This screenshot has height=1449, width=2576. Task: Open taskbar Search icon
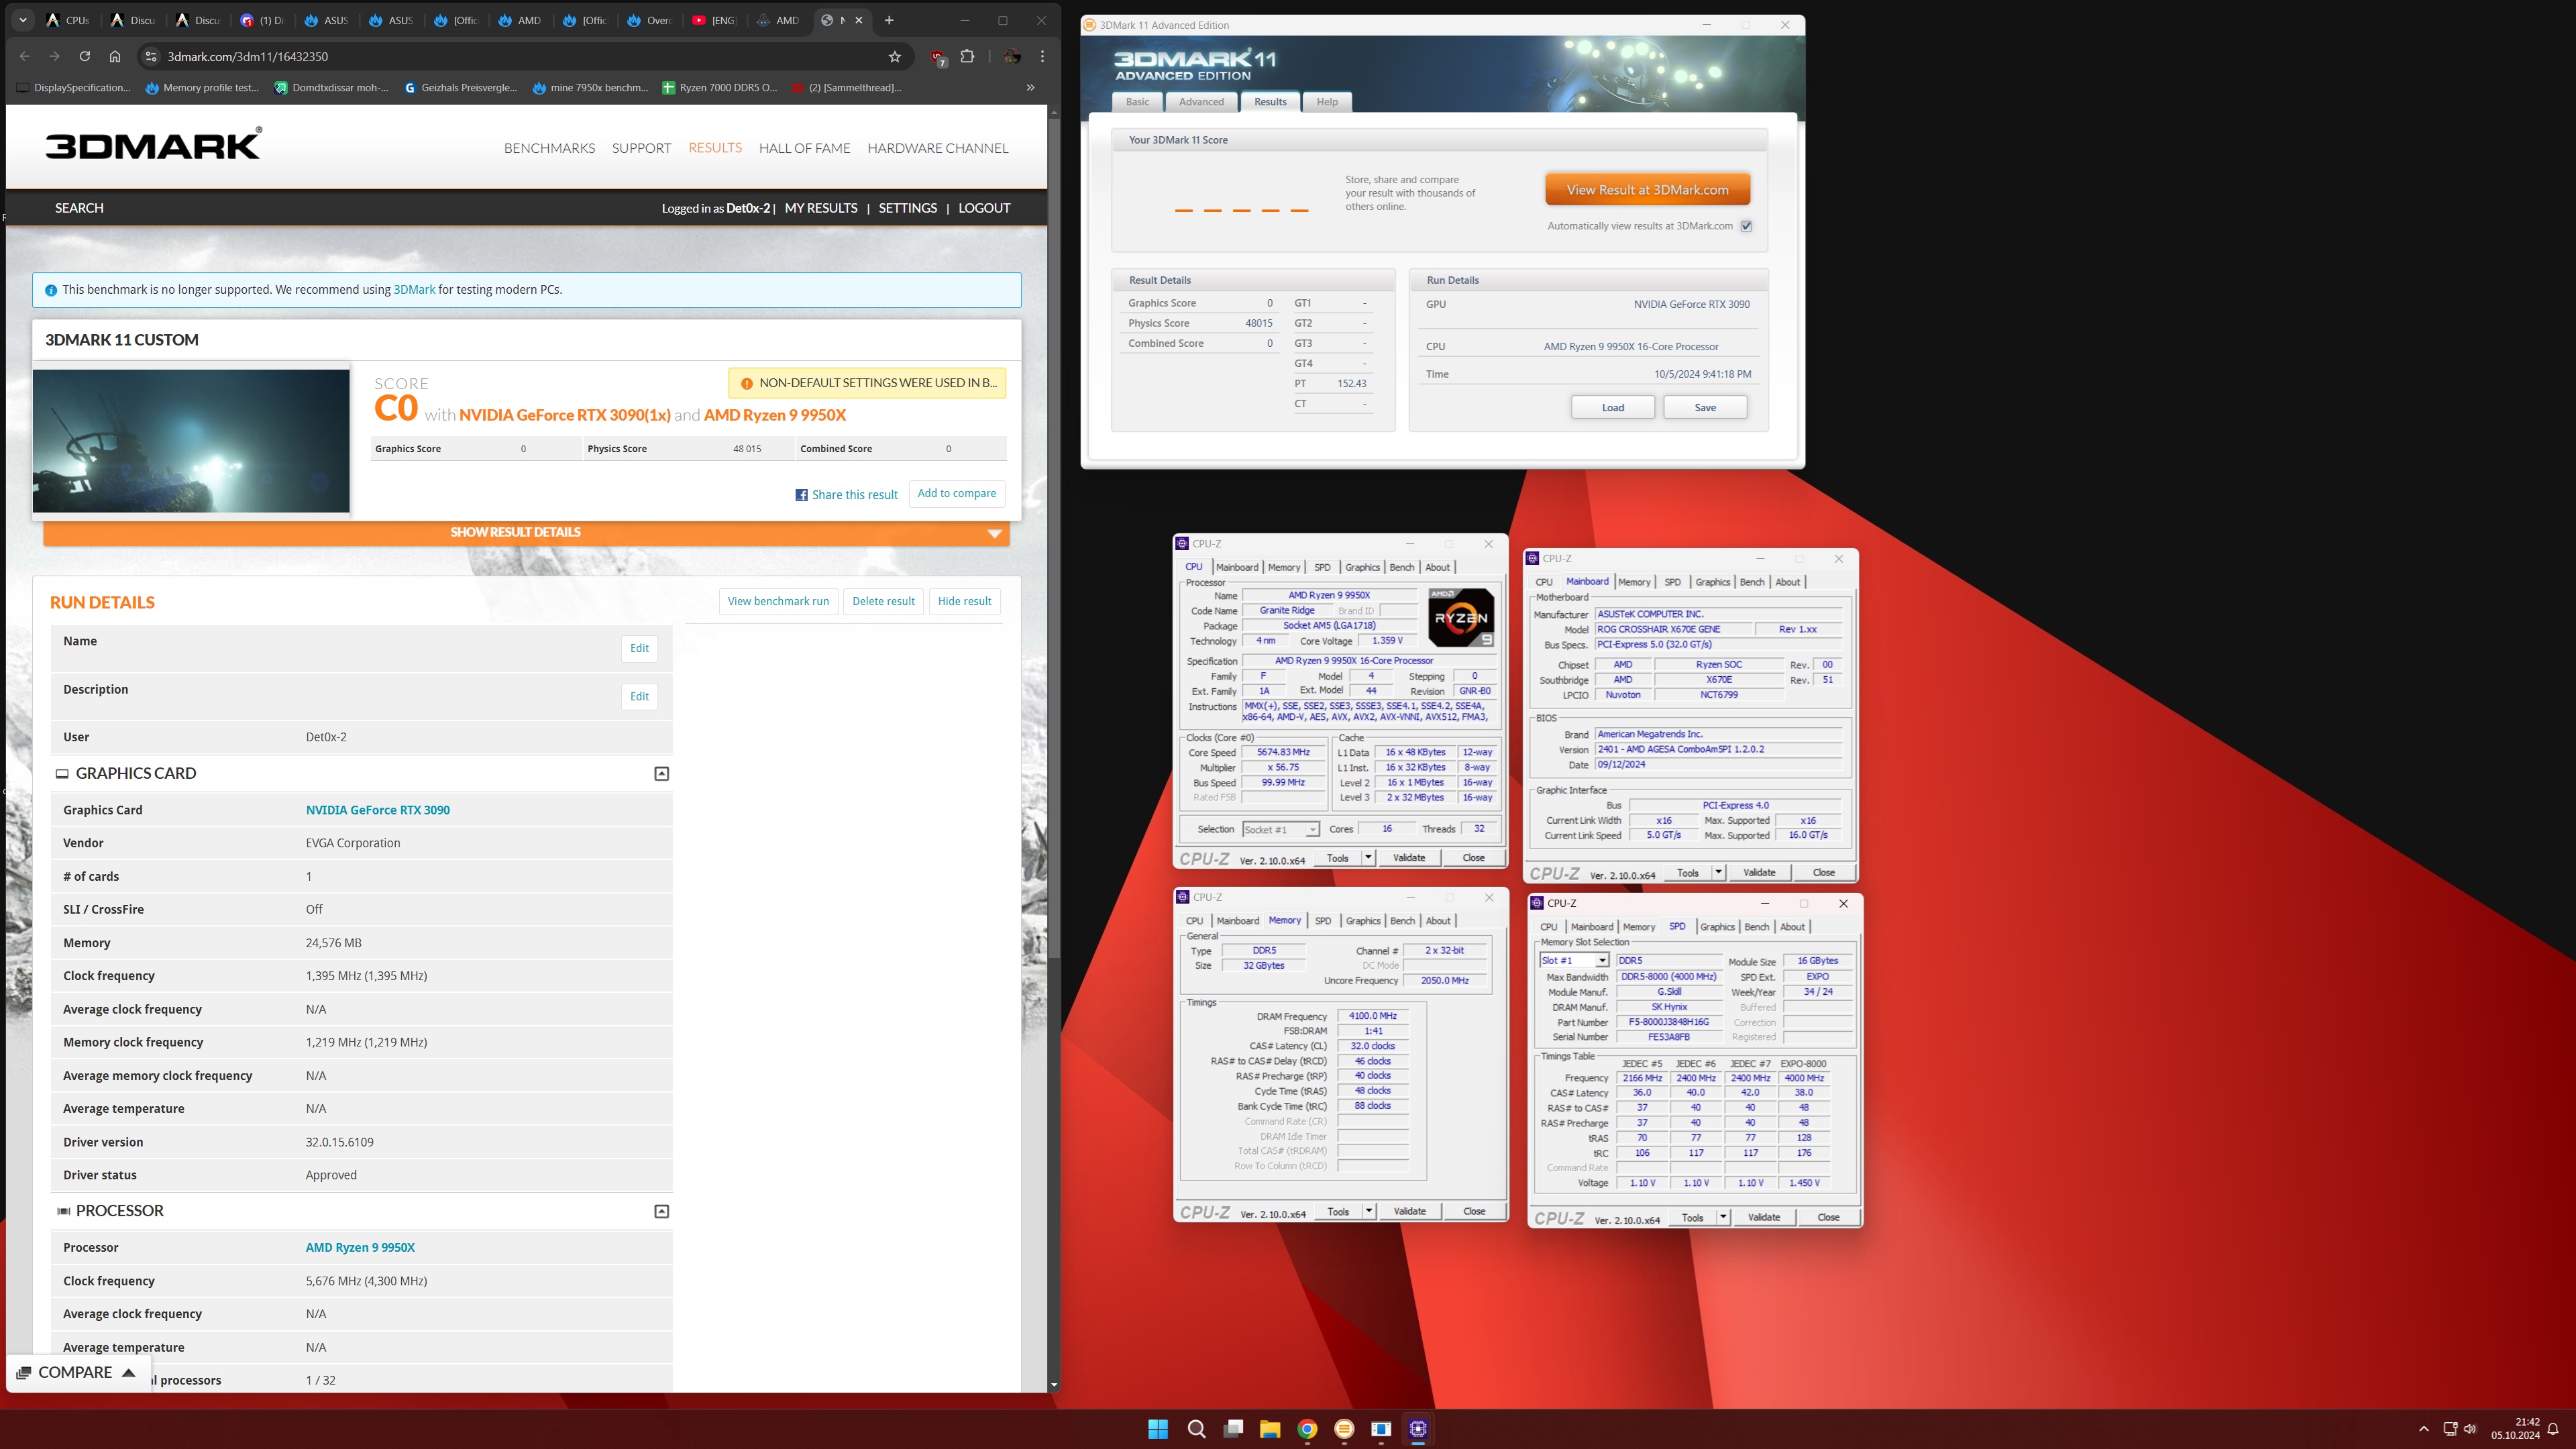click(x=1196, y=1428)
